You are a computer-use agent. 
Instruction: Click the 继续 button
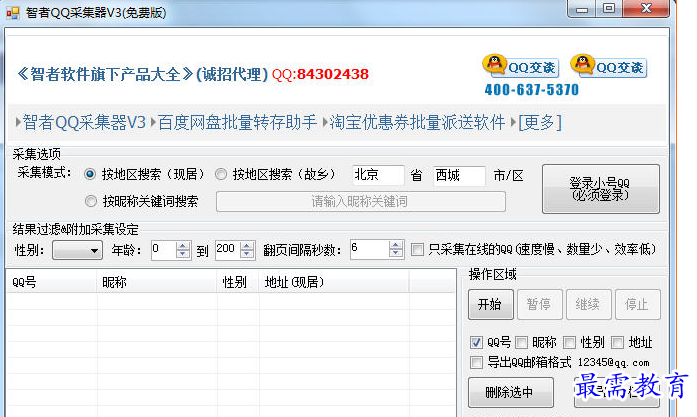589,305
